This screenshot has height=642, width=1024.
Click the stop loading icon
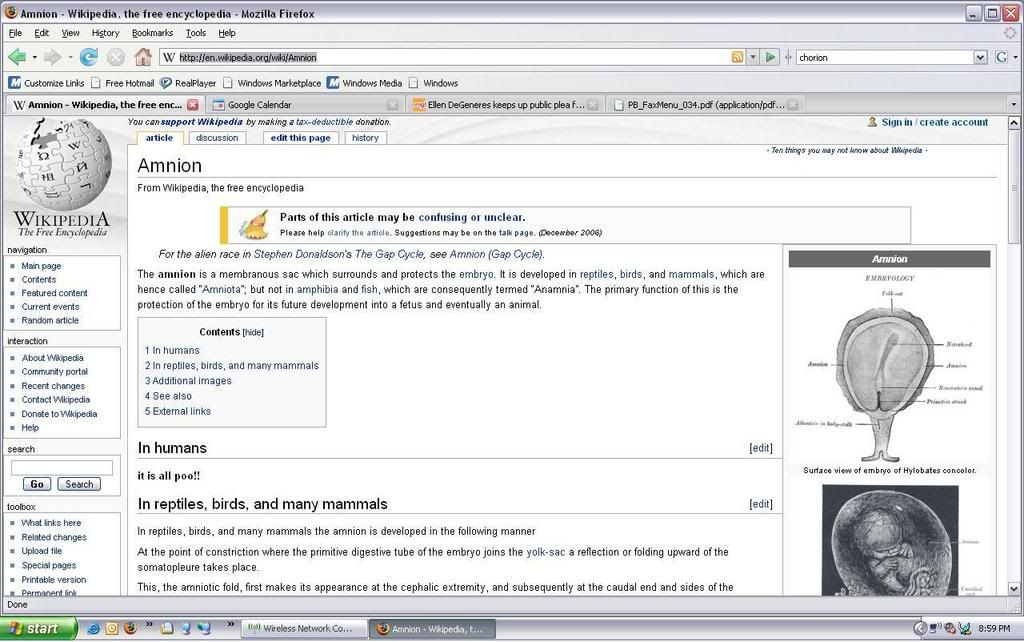116,57
